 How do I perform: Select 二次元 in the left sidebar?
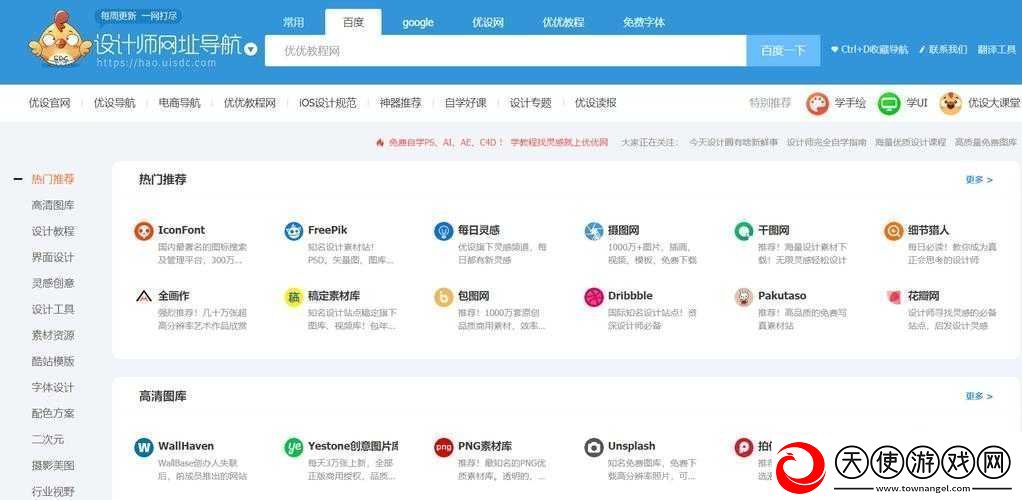(48, 439)
